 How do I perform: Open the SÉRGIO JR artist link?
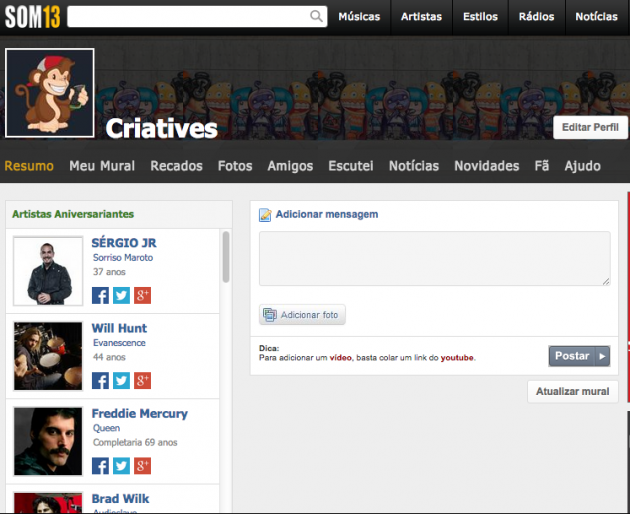point(124,243)
